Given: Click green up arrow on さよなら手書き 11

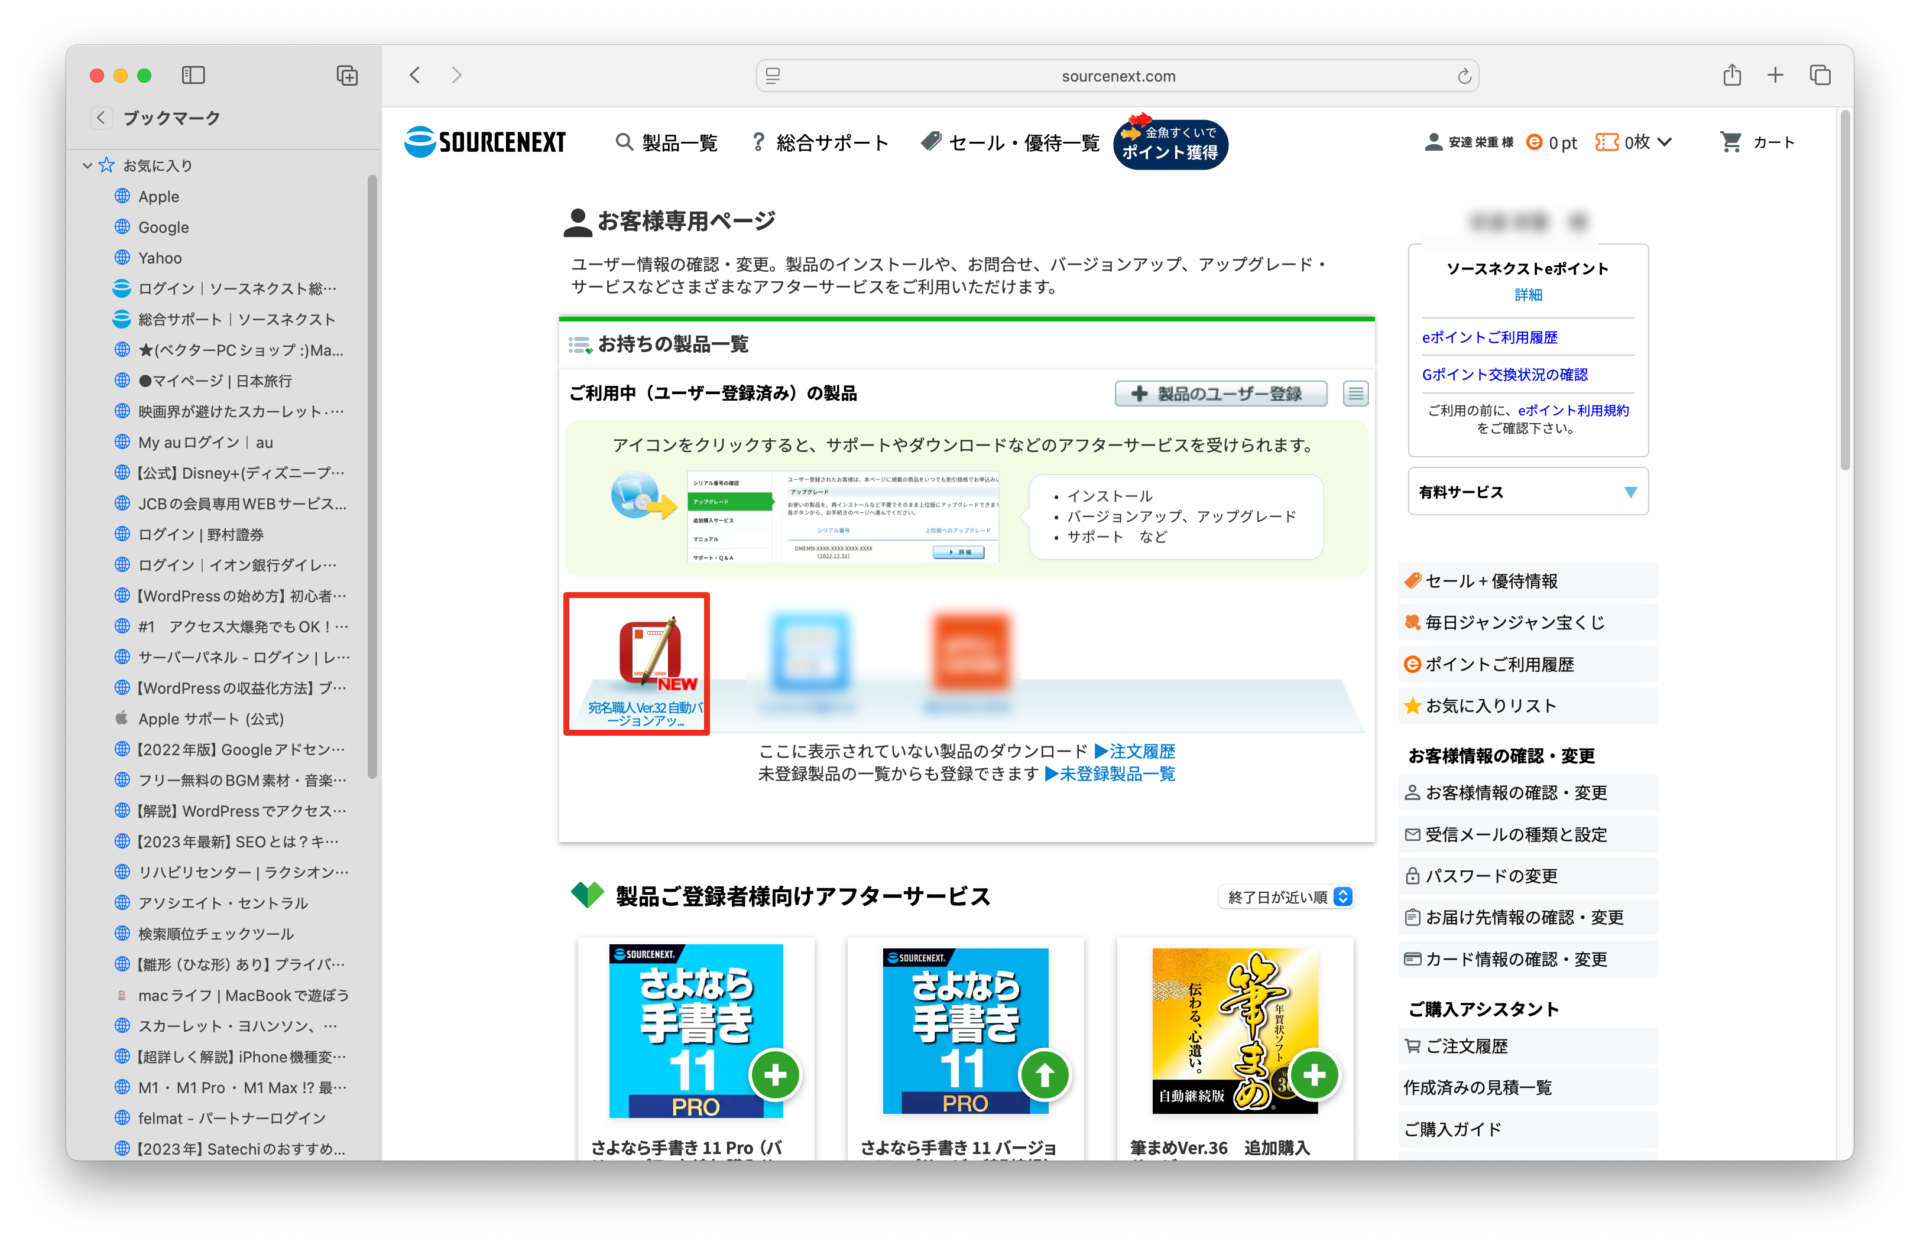Looking at the screenshot, I should pyautogui.click(x=1045, y=1075).
